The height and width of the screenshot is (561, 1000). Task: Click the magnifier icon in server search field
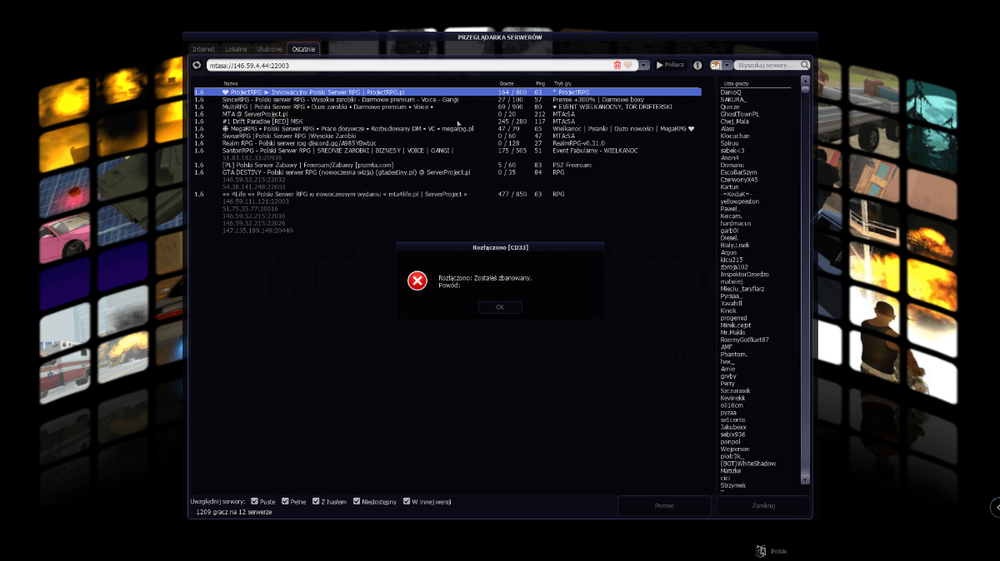click(804, 65)
